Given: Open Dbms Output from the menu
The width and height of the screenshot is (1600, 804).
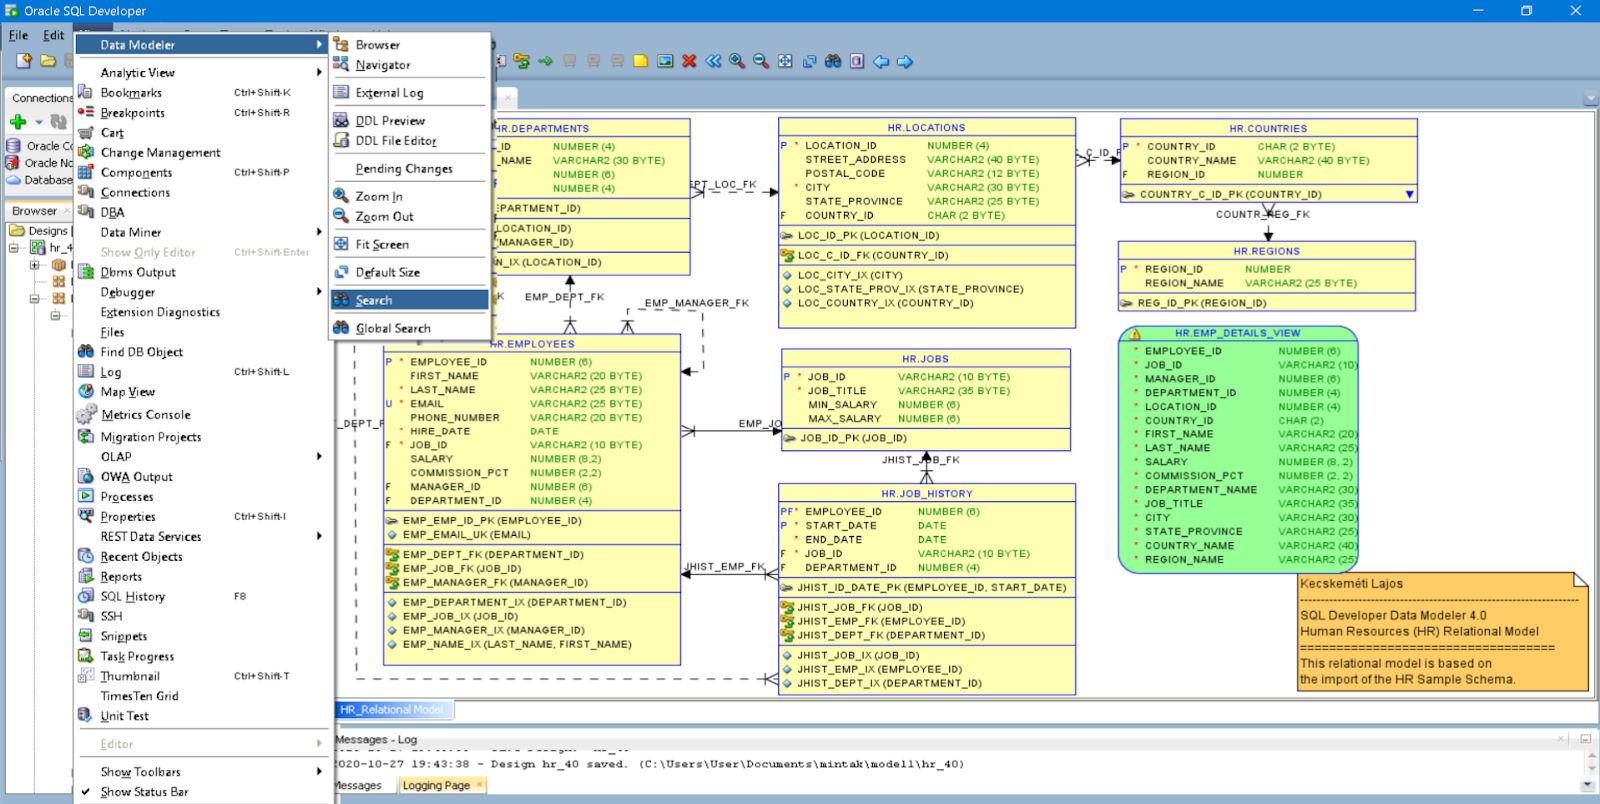Looking at the screenshot, I should (203, 272).
